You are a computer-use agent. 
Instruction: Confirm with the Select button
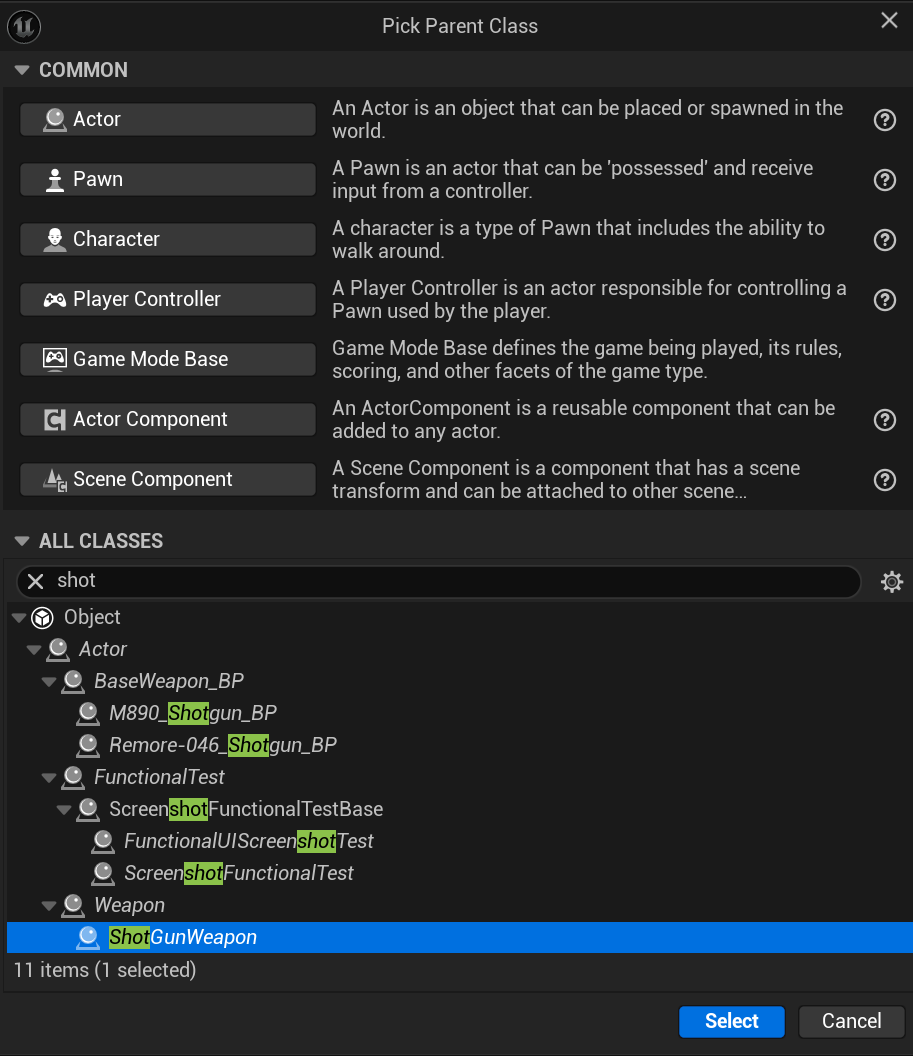pos(731,1021)
